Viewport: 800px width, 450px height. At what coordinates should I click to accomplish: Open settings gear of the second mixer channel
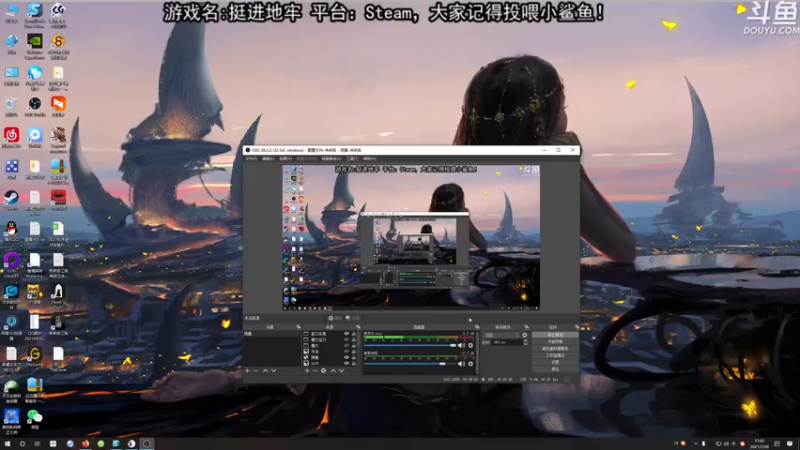(470, 364)
